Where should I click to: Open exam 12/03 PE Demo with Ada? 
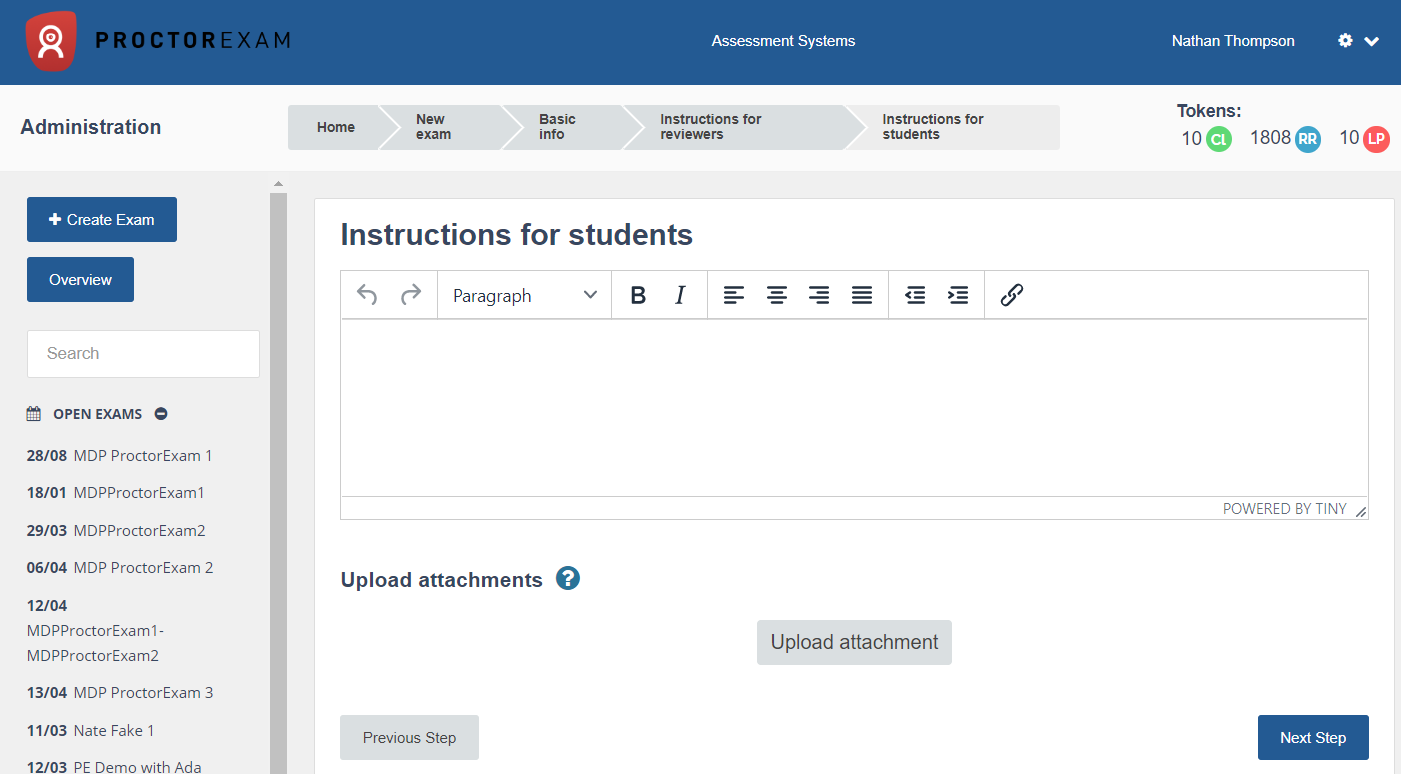114,767
